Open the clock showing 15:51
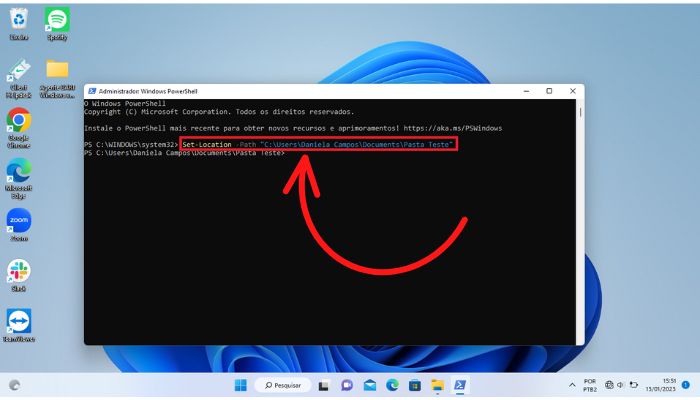Image resolution: width=700 pixels, height=400 pixels. tap(663, 385)
